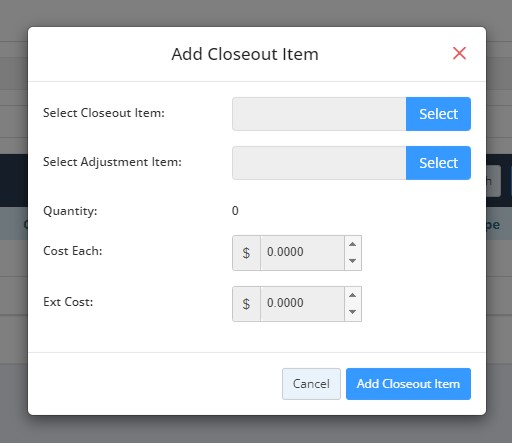Focus the Select Adjustment Item text field
This screenshot has width=512, height=443.
point(319,163)
